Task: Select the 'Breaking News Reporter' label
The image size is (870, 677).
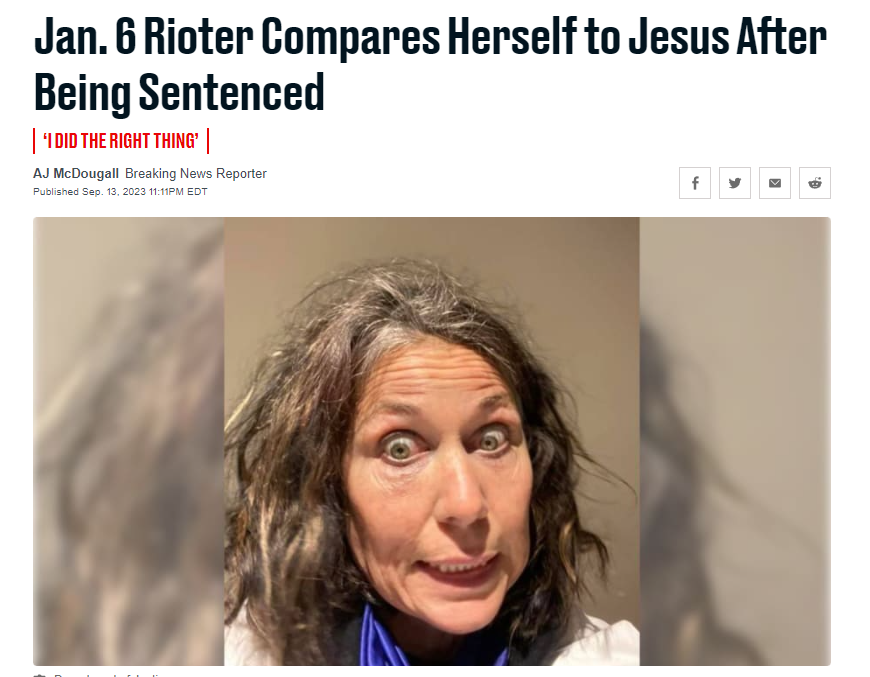Action: coord(196,174)
